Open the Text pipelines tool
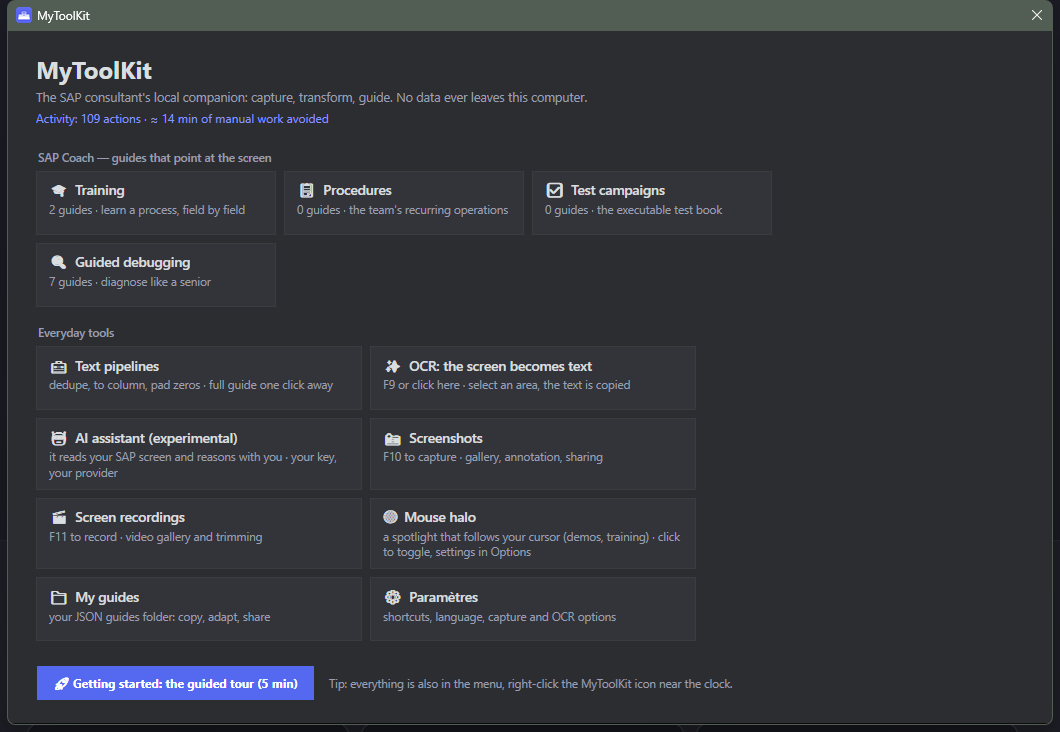Image resolution: width=1060 pixels, height=732 pixels. tap(199, 378)
